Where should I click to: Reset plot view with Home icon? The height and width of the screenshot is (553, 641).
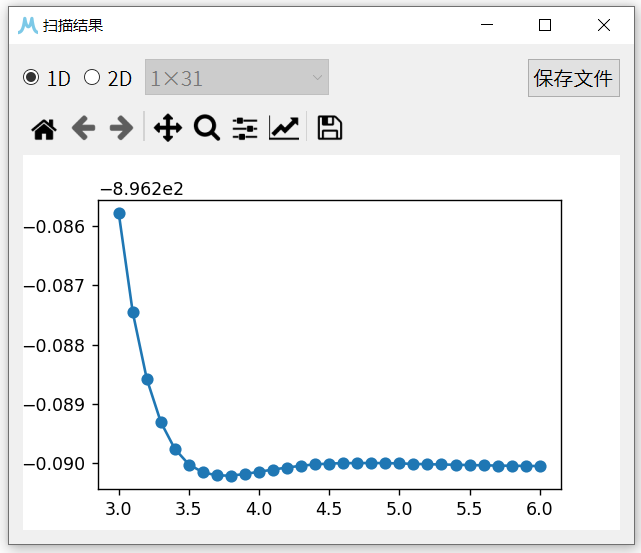click(44, 128)
